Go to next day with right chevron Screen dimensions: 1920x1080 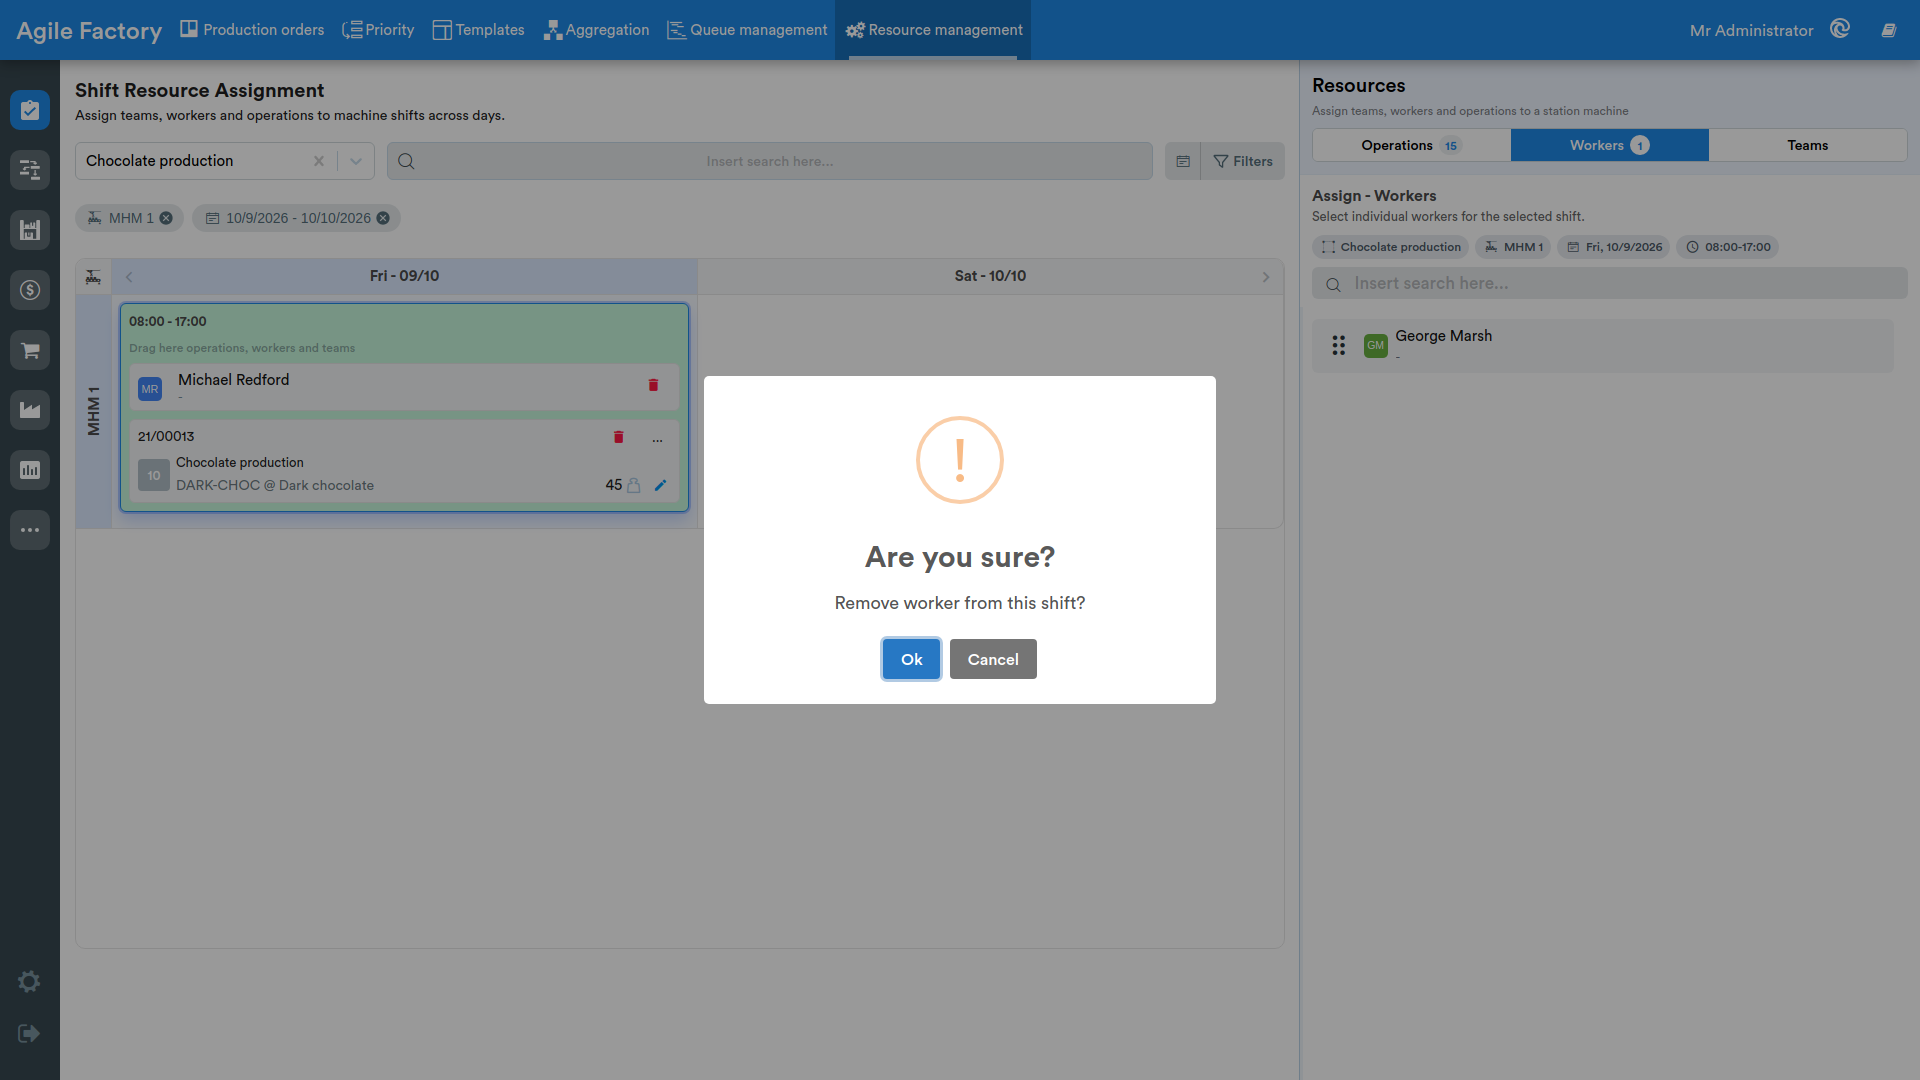pyautogui.click(x=1266, y=277)
